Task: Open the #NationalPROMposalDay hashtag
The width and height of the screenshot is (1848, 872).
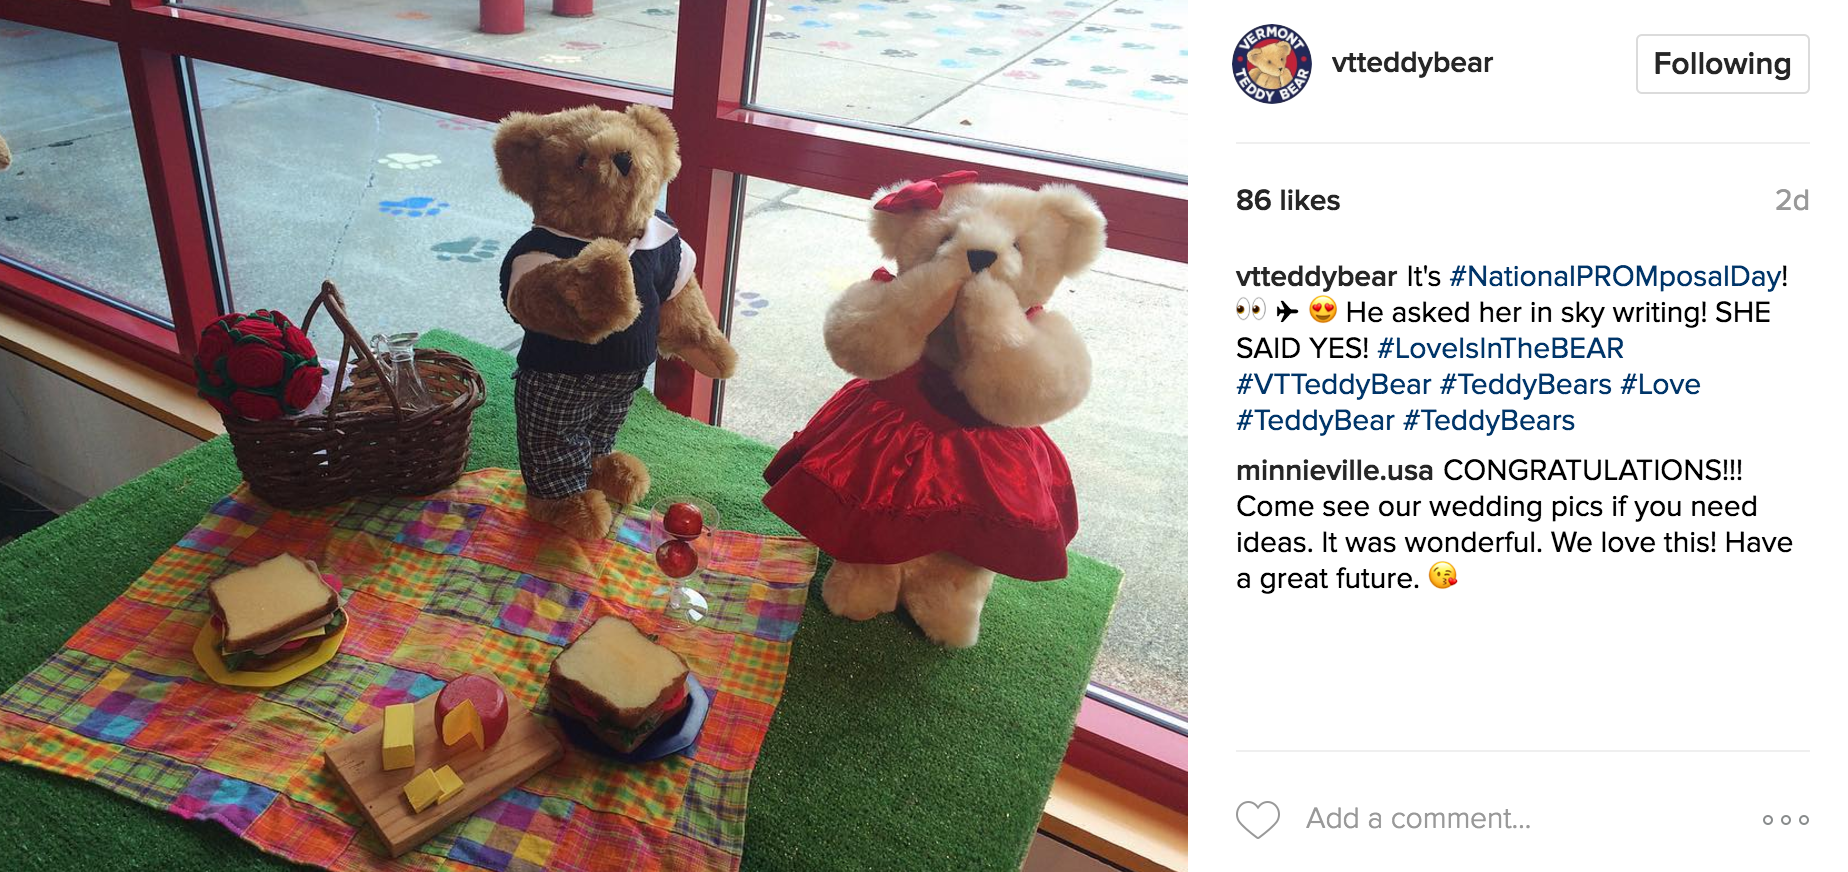Action: point(1614,276)
